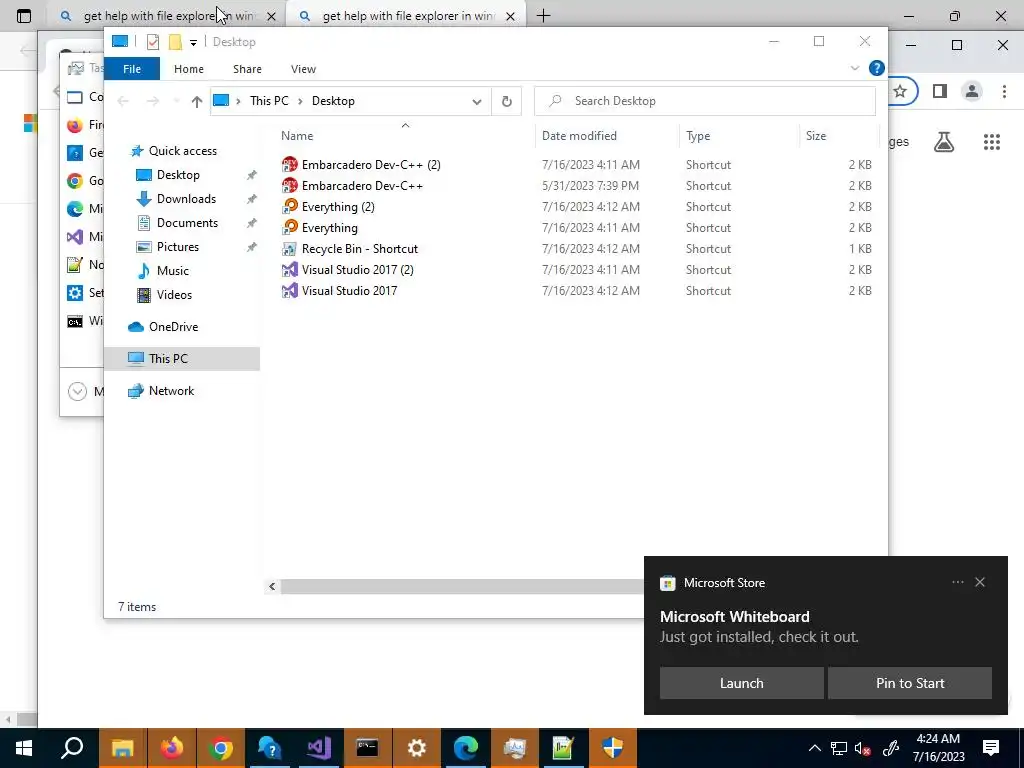Open the Share ribbon tab
Image resolution: width=1024 pixels, height=768 pixels.
click(x=247, y=69)
